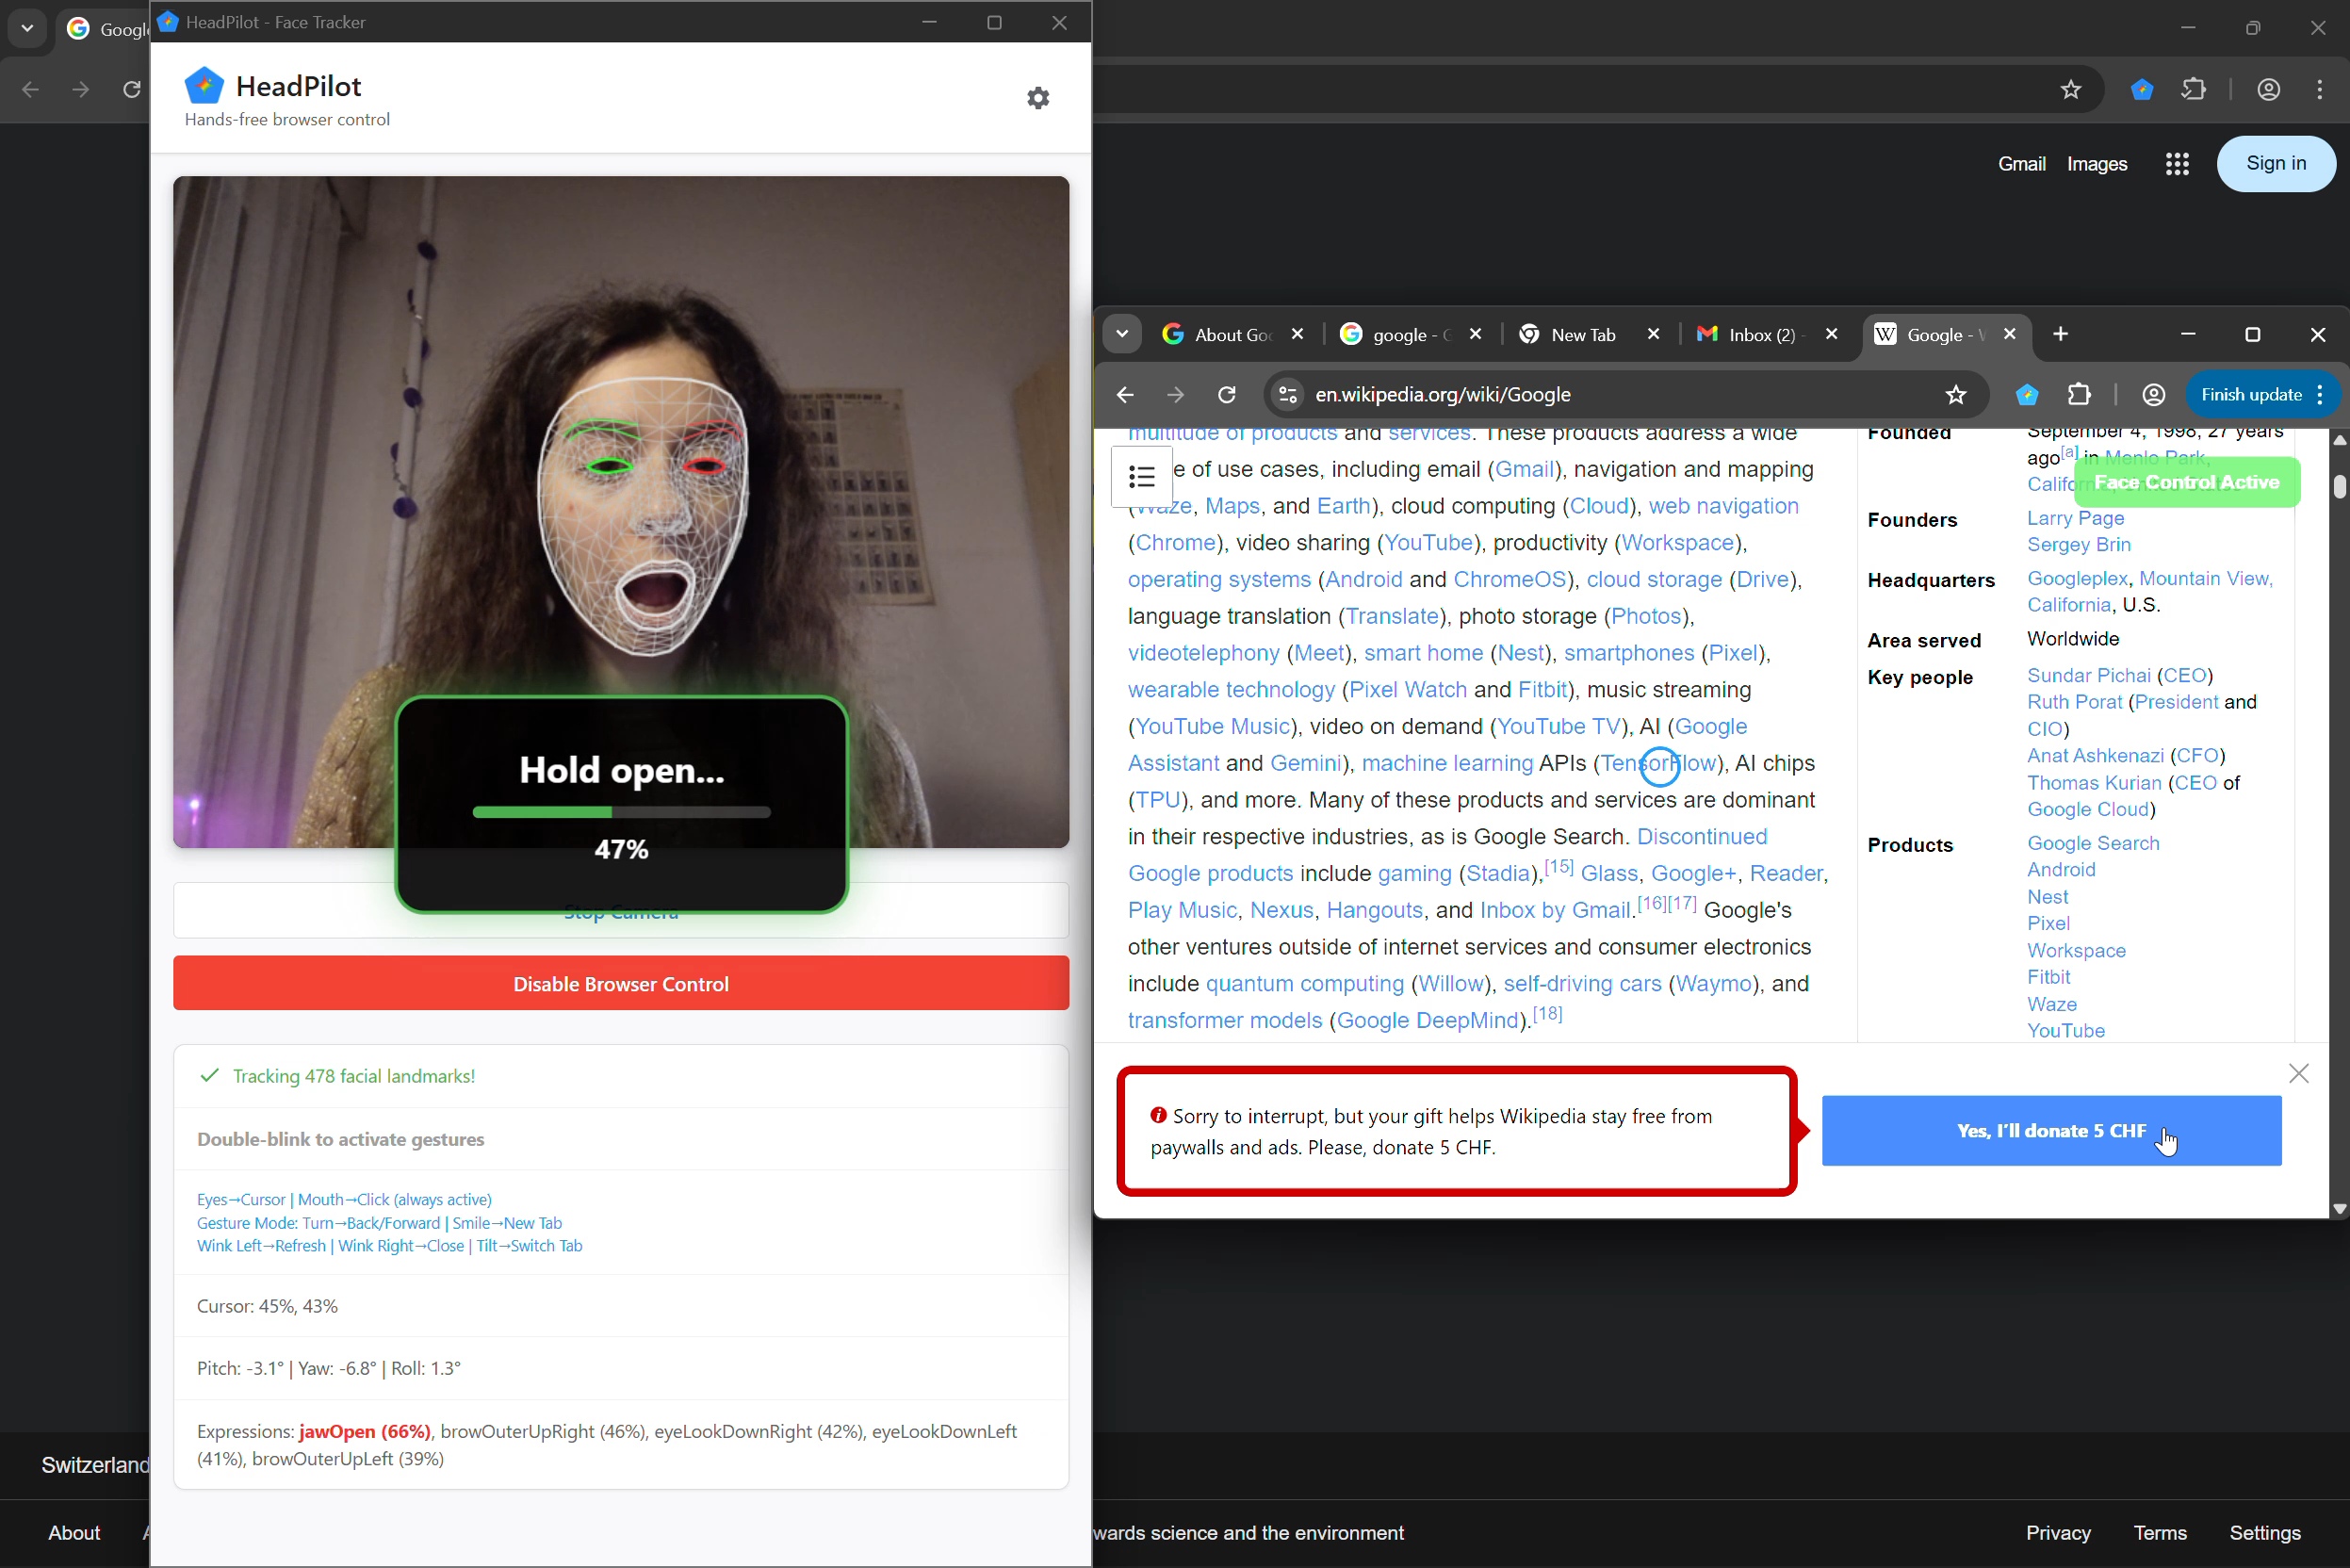Click Hold open progress bar
Screen dimensions: 2350x1568
621,813
